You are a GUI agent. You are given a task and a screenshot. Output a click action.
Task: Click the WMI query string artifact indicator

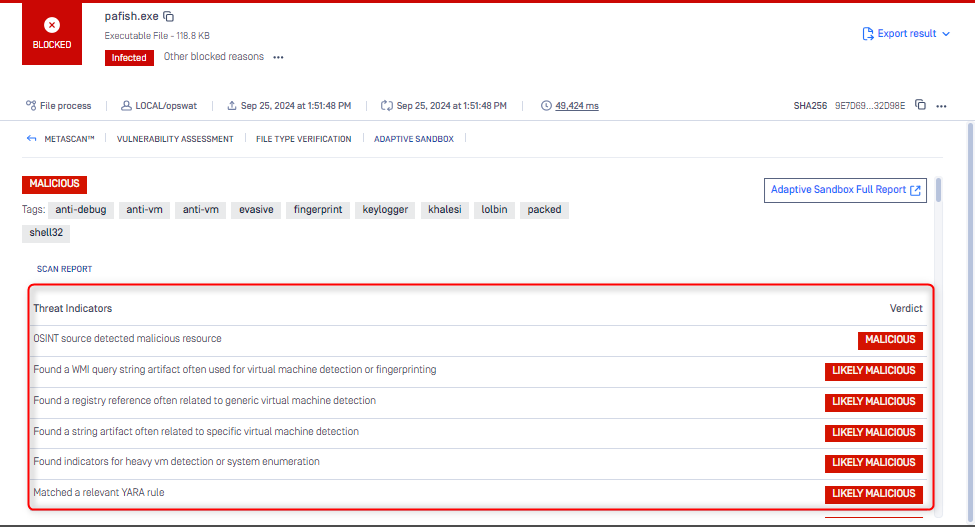(x=479, y=371)
